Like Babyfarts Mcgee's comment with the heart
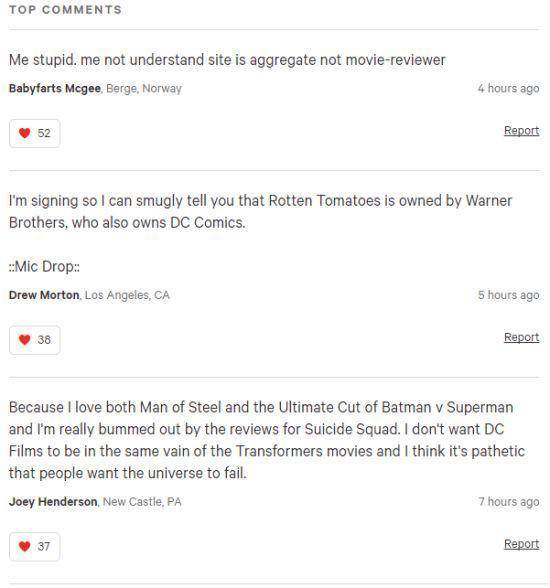The height and width of the screenshot is (588, 550). [34, 133]
